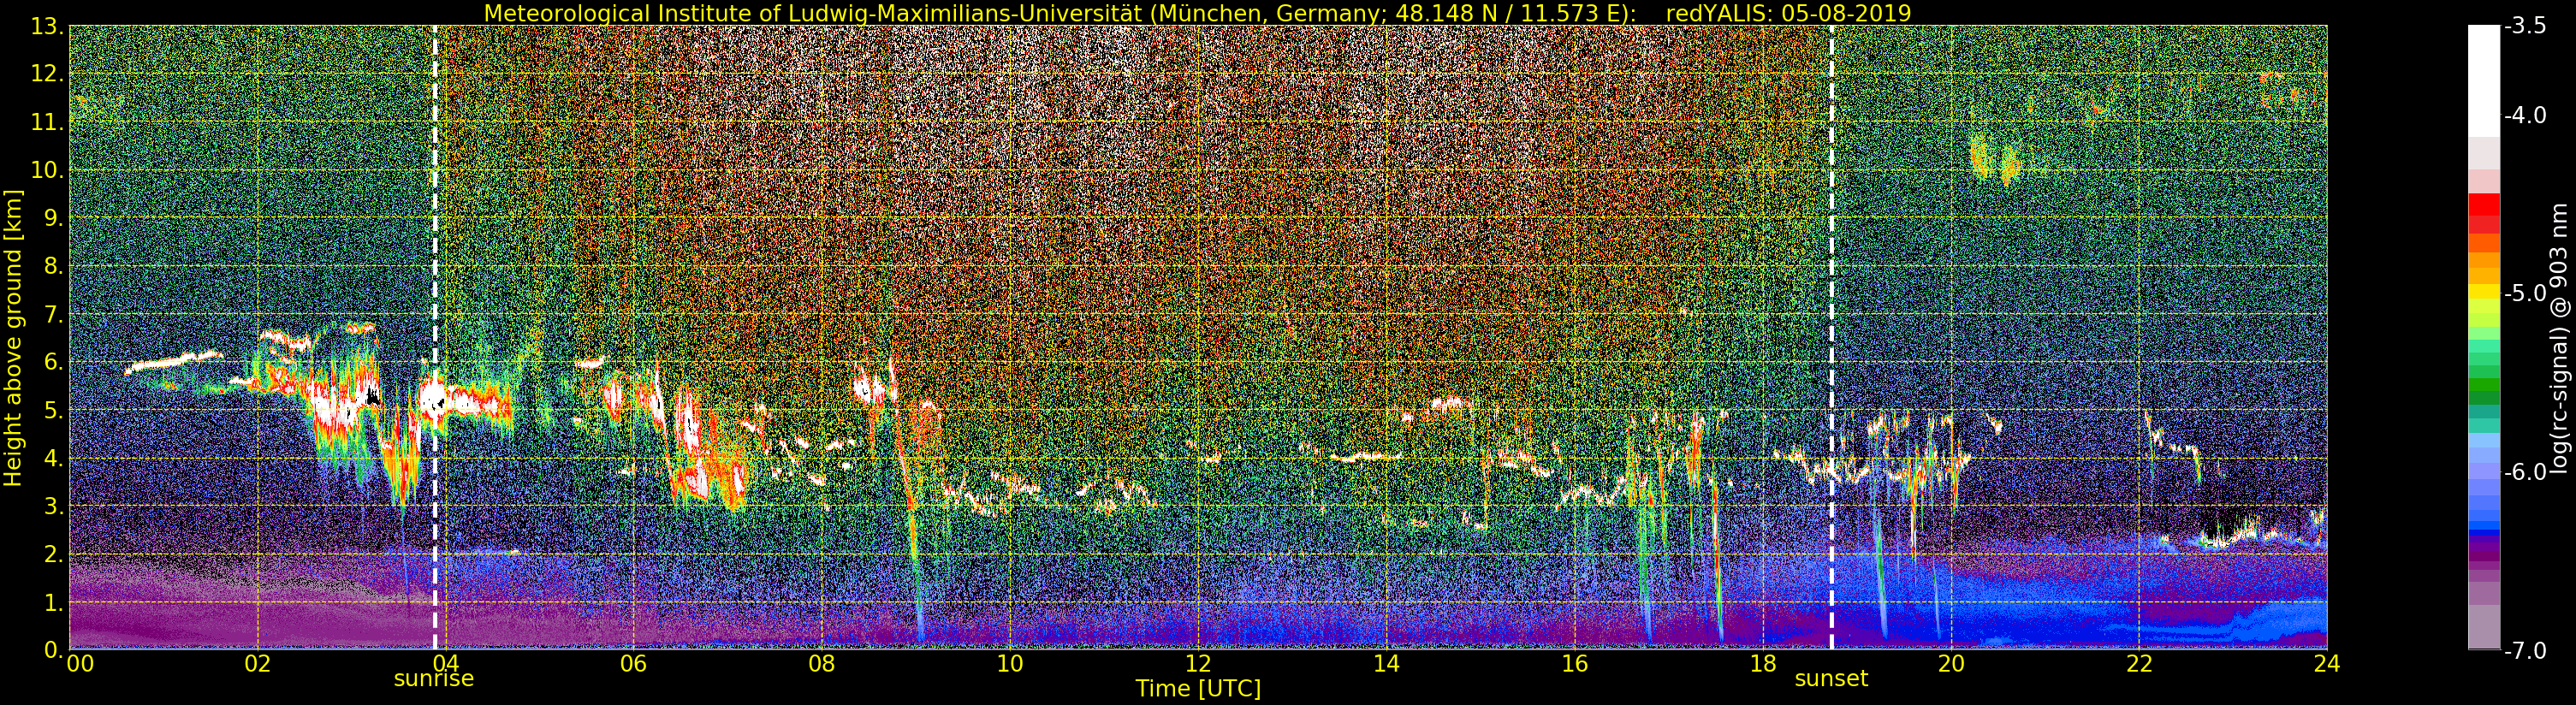Click the time axis tick label '10'

(1010, 663)
